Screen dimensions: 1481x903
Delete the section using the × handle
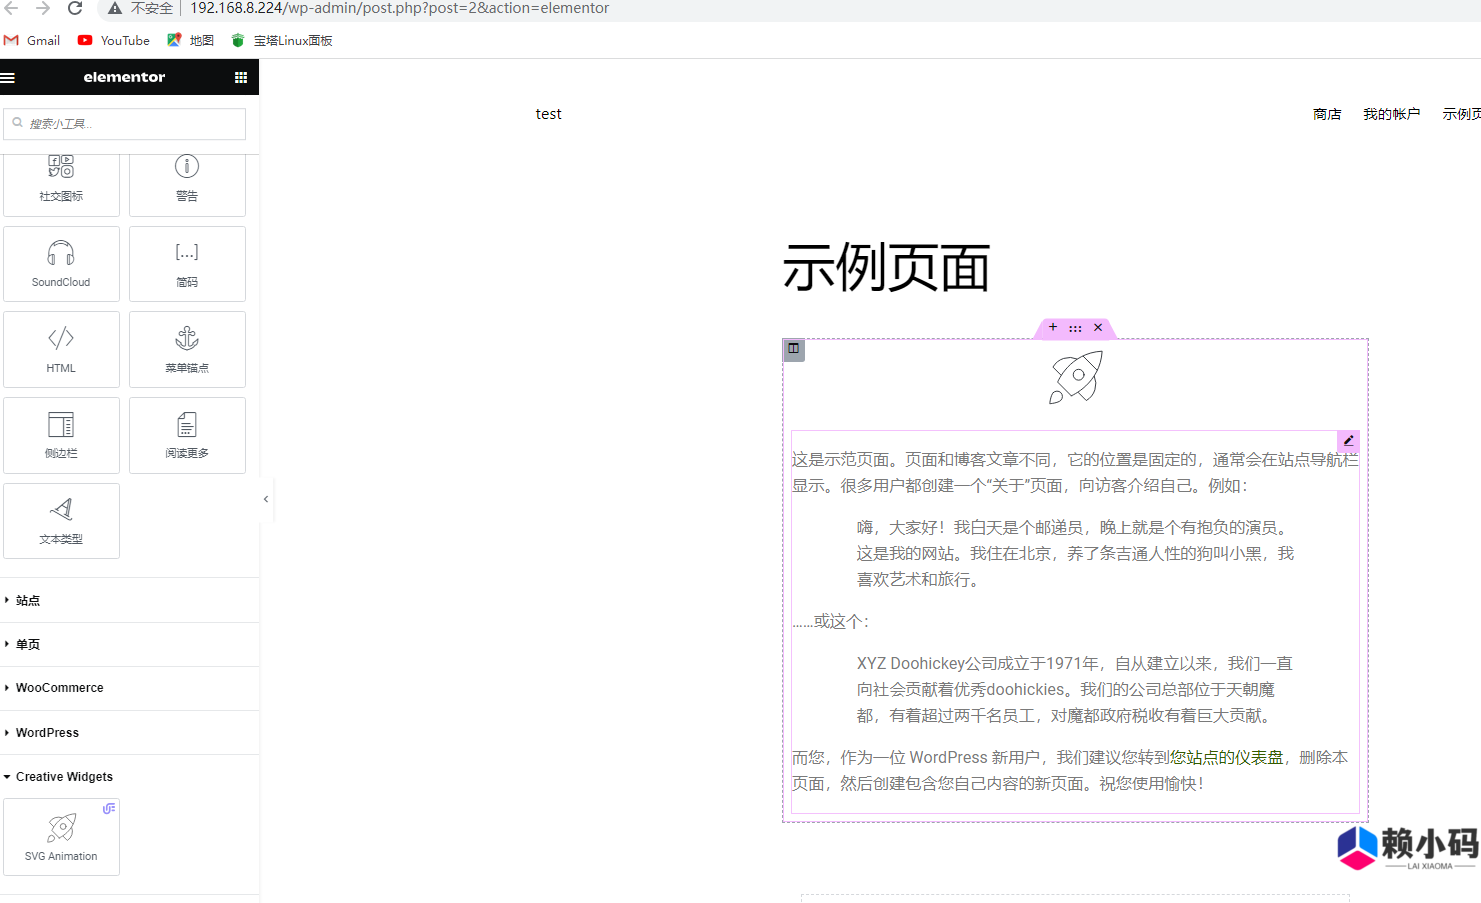pos(1097,327)
